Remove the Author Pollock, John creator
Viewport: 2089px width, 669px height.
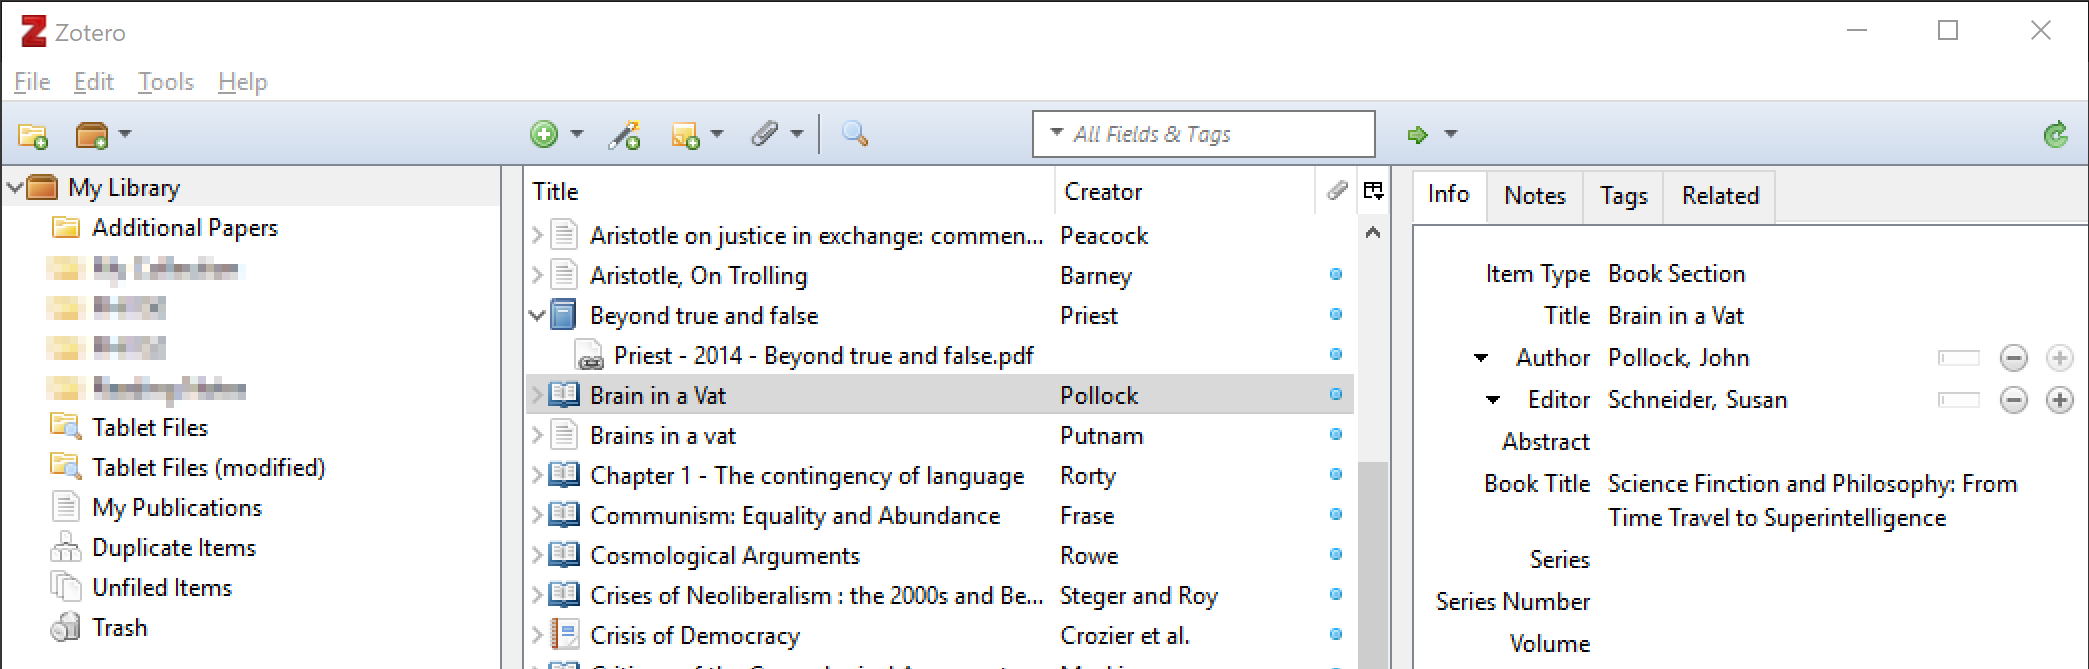click(x=2013, y=358)
